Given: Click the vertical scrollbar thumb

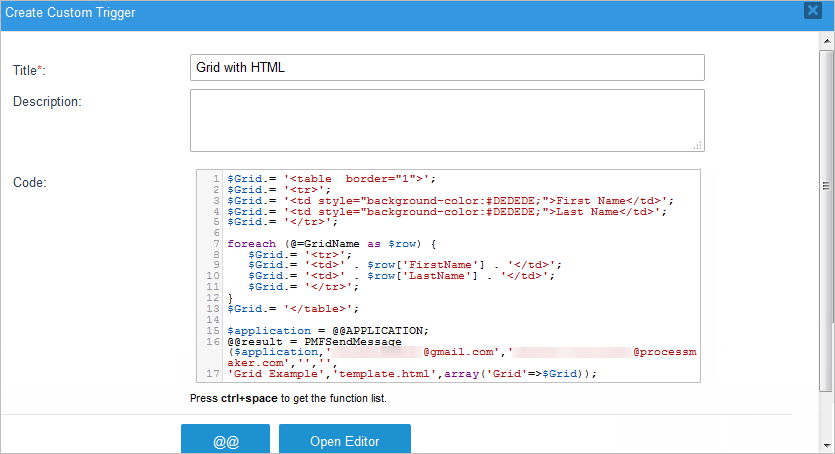Looking at the screenshot, I should tap(826, 185).
